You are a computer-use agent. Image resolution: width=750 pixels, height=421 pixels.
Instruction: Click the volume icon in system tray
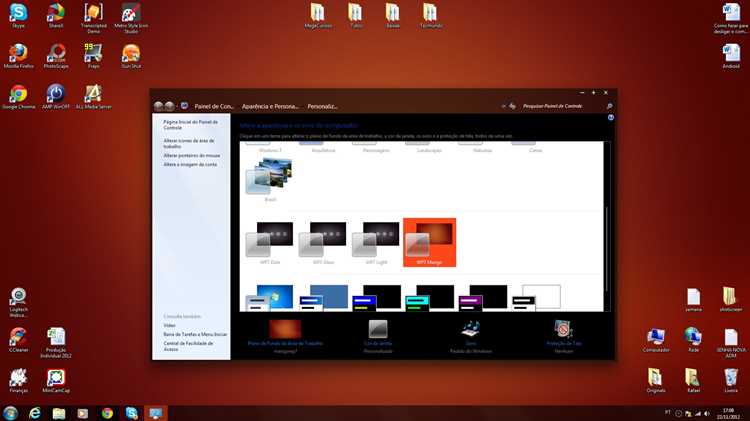point(707,413)
